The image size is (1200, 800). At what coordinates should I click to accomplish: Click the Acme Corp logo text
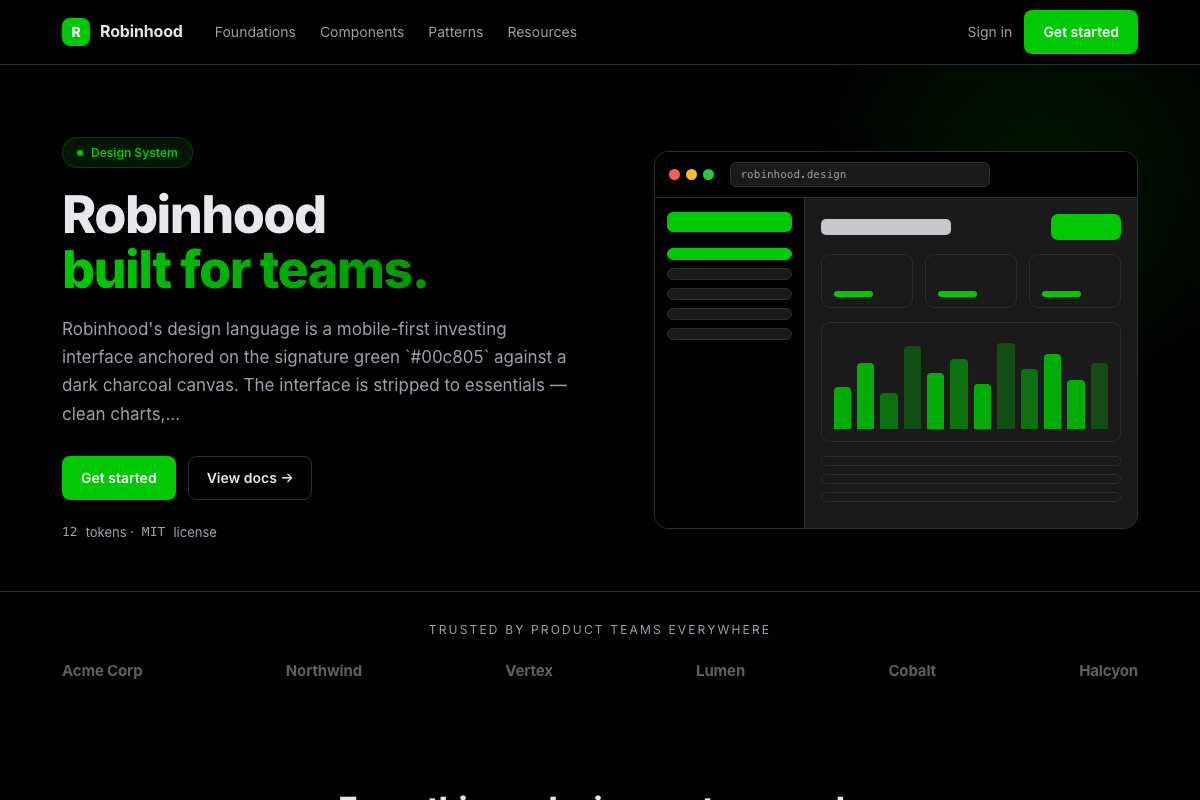[x=102, y=671]
